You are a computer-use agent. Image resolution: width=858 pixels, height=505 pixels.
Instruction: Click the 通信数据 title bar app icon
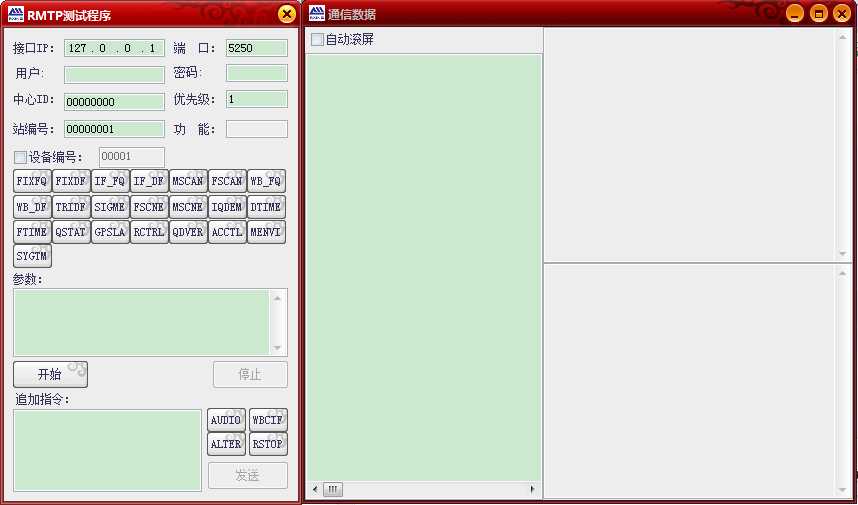pyautogui.click(x=317, y=14)
